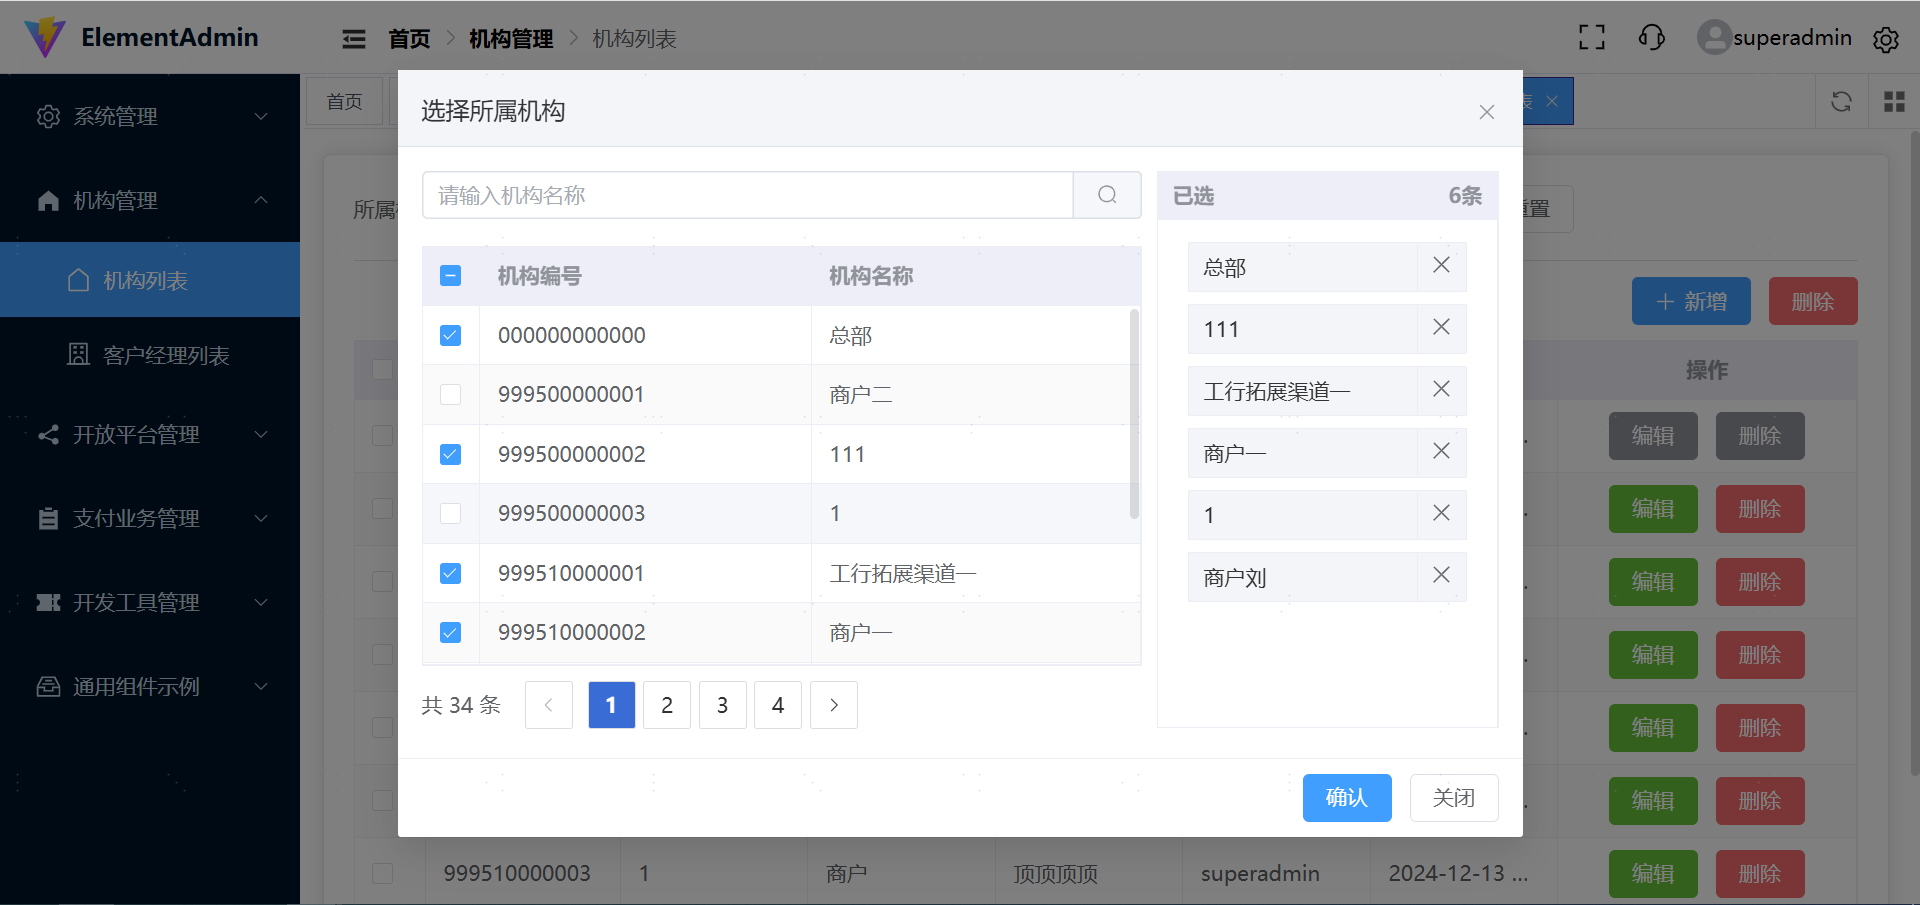Click the 系统管理 gear icon
1920x905 pixels.
pyautogui.click(x=48, y=116)
